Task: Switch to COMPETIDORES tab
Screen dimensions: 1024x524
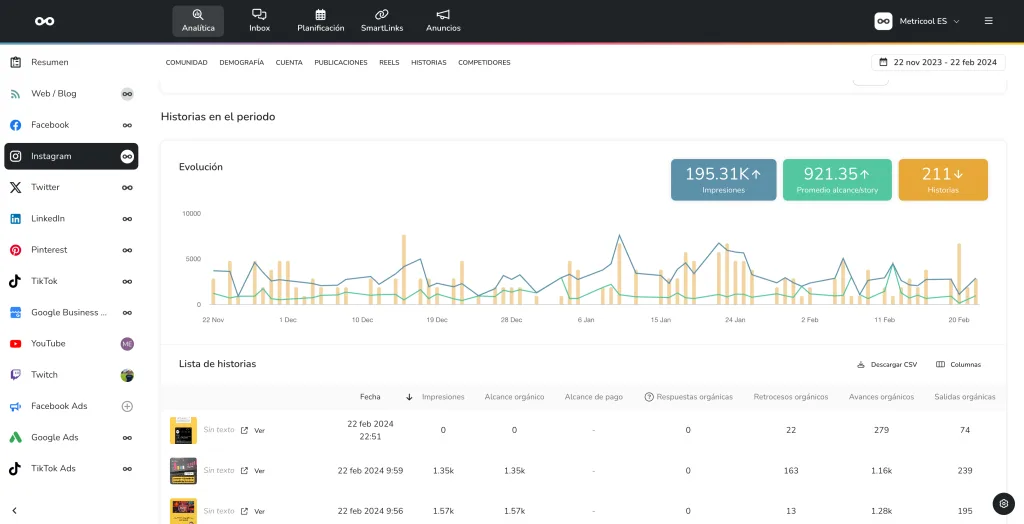Action: [x=484, y=63]
